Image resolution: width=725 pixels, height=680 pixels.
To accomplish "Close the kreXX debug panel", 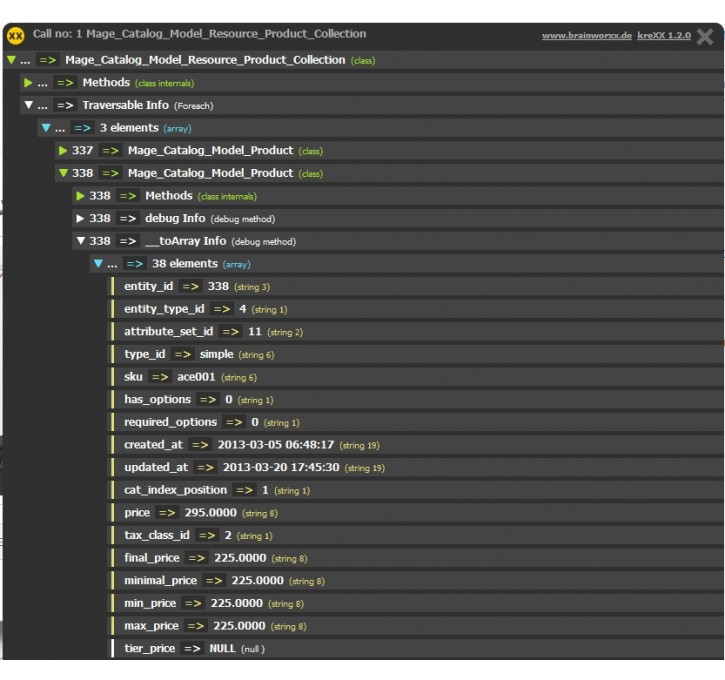I will tap(705, 36).
